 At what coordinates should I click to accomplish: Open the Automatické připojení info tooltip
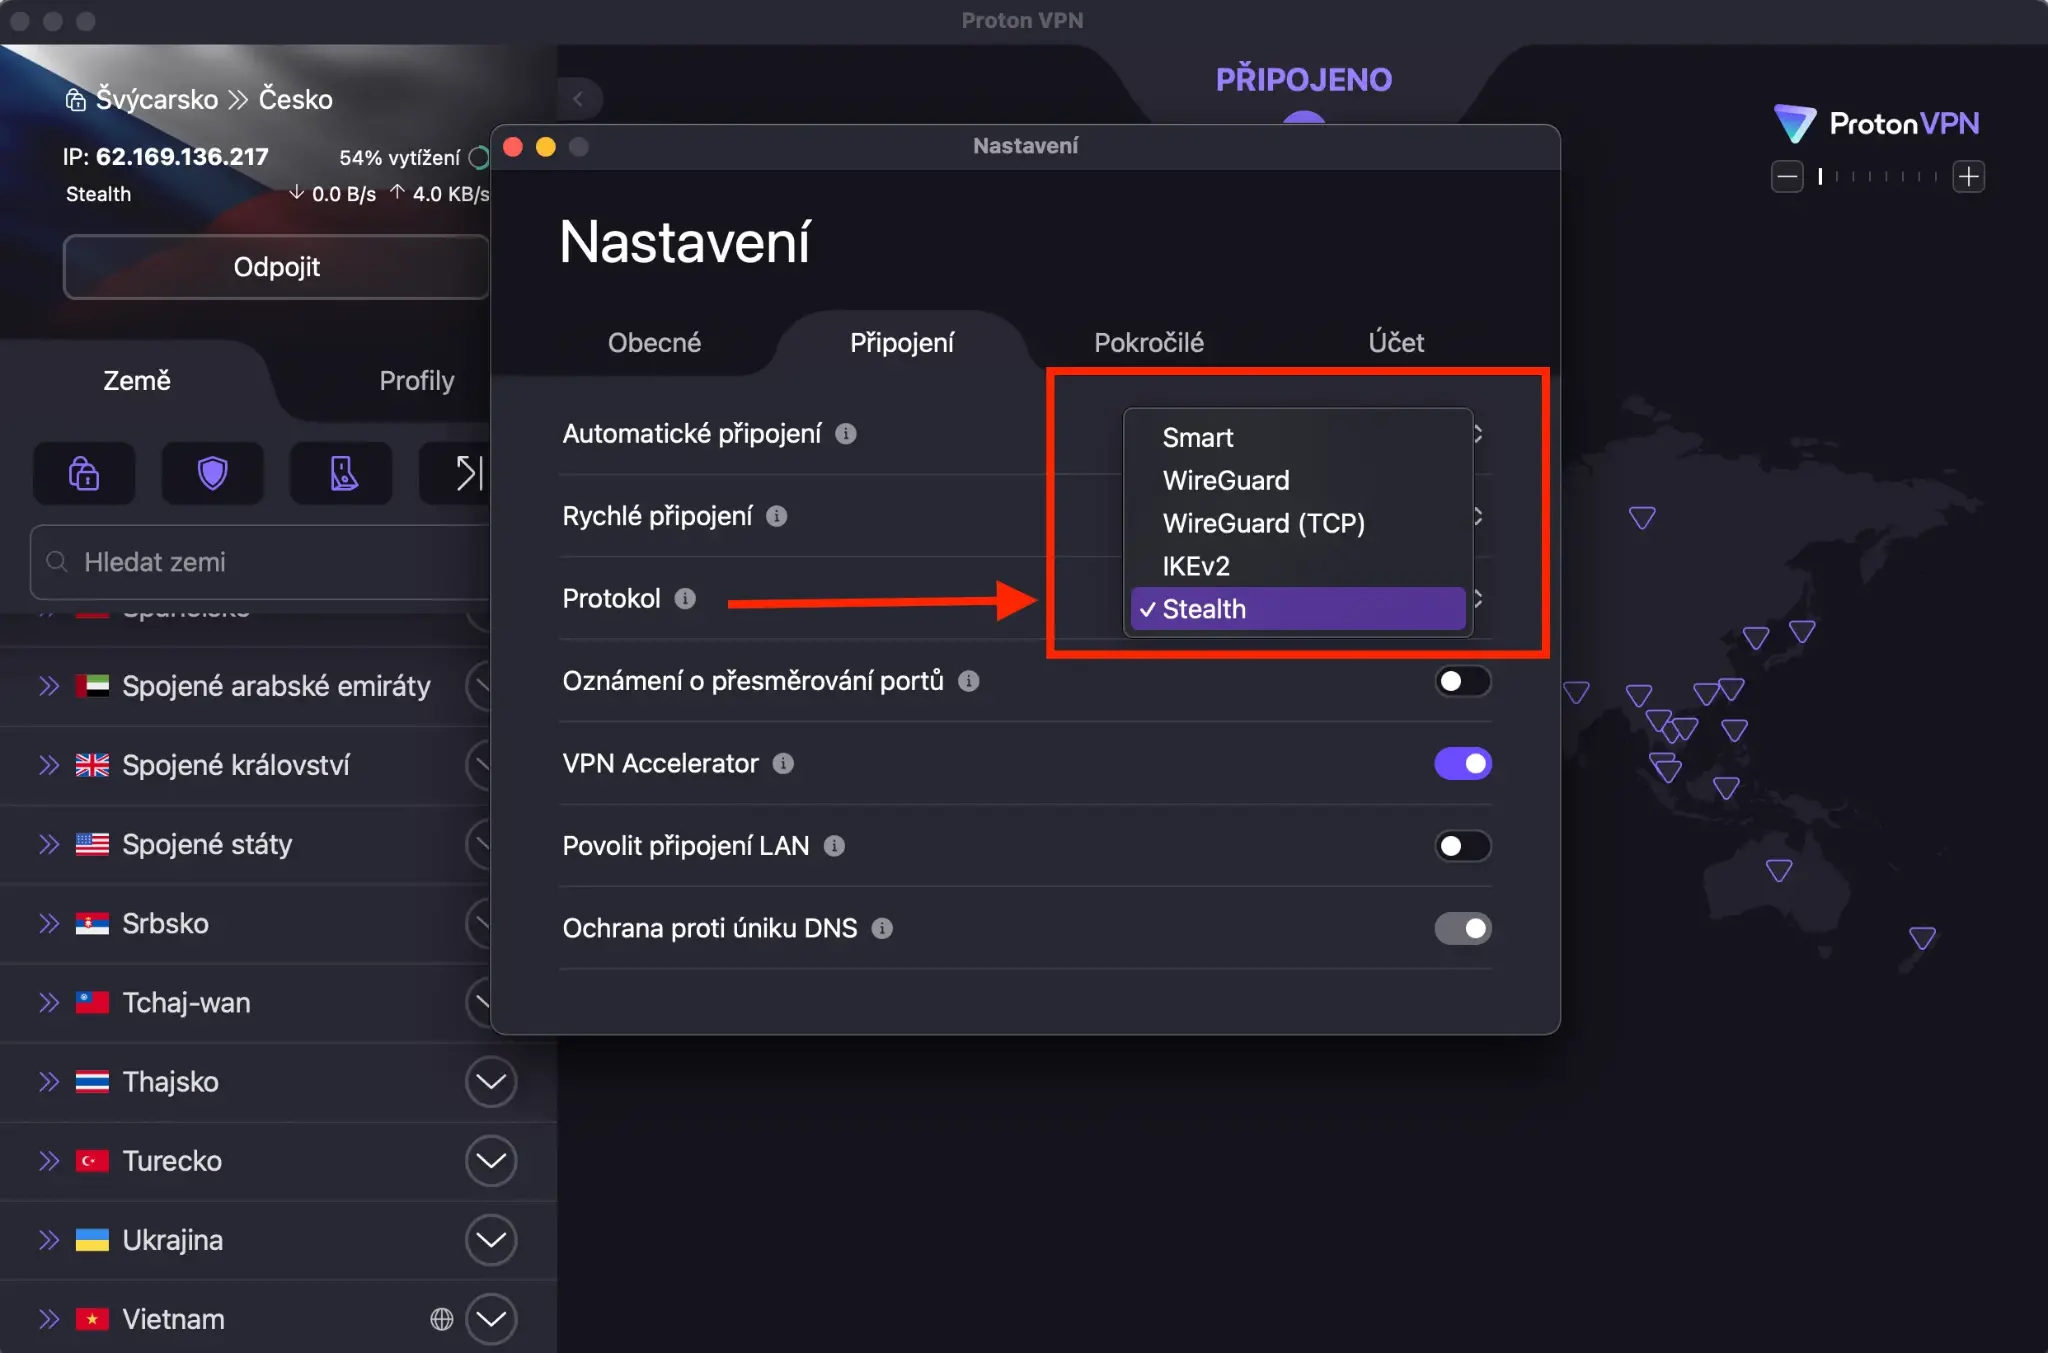845,433
